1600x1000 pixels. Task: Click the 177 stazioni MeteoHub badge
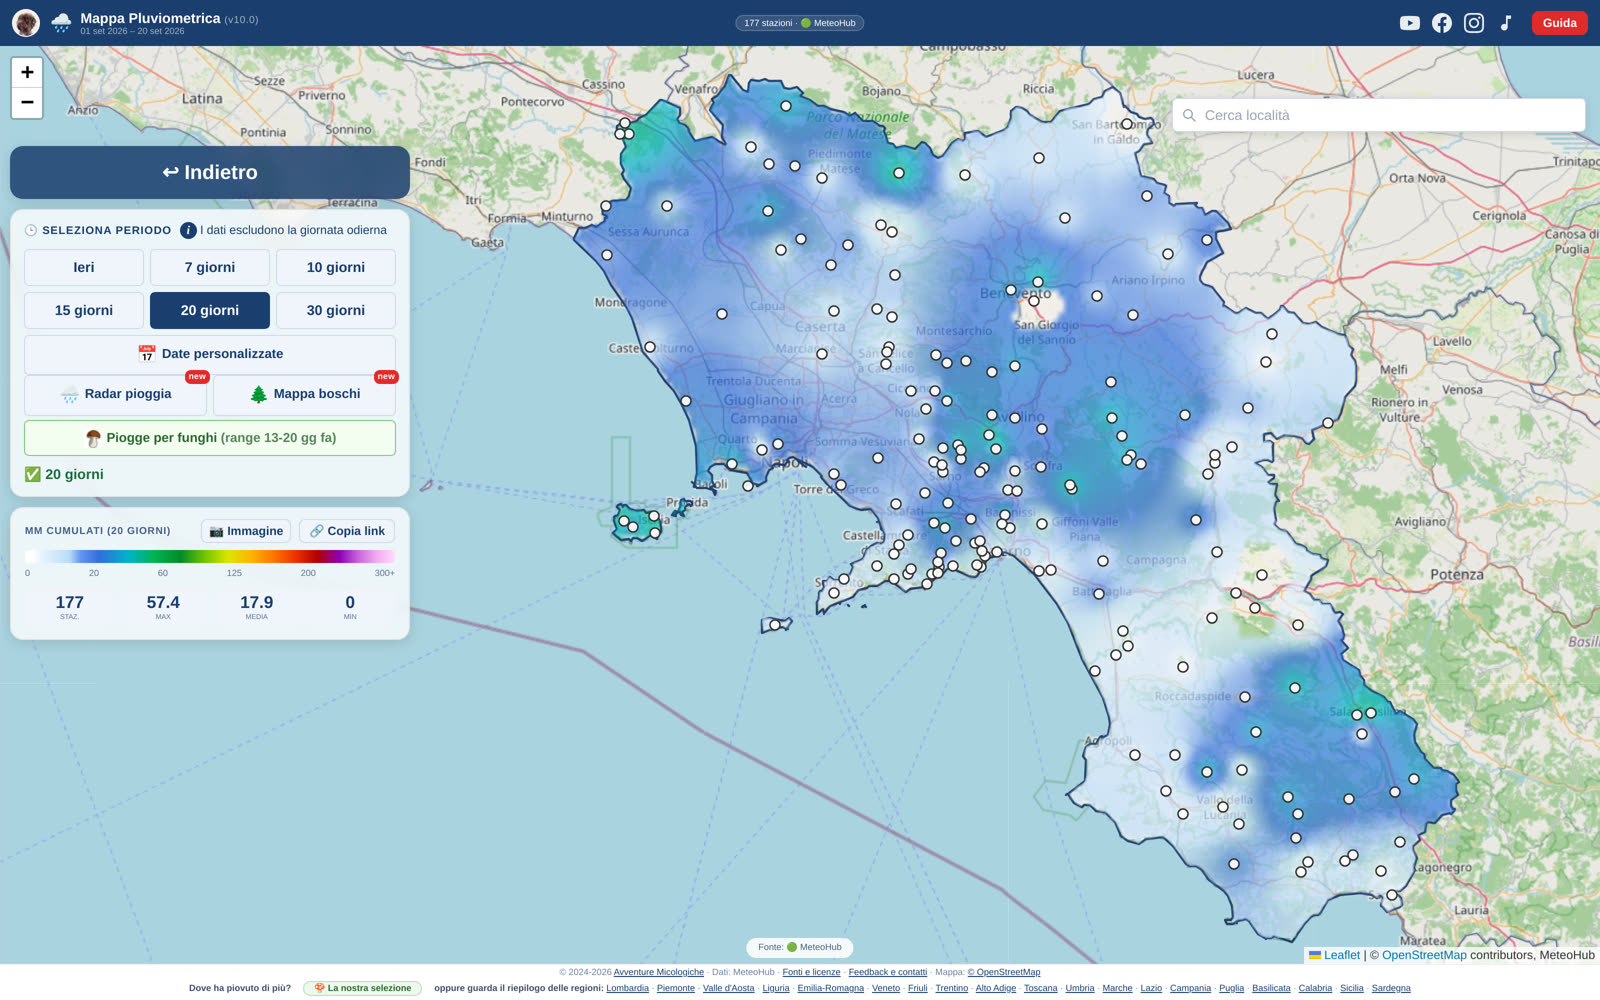(x=800, y=23)
